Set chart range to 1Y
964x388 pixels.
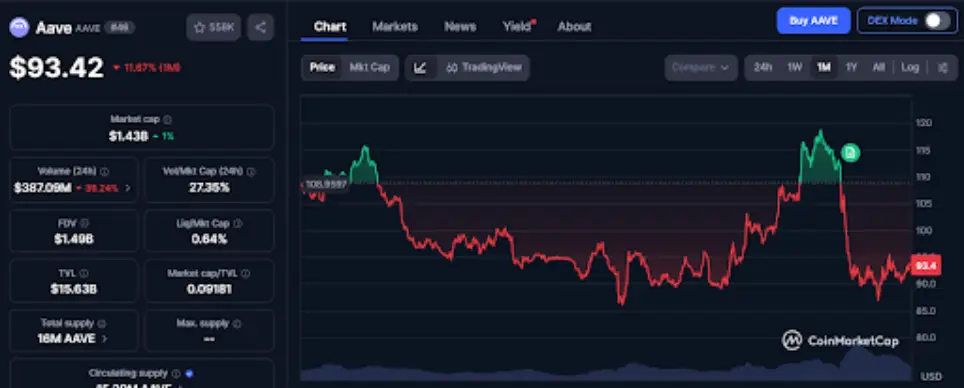(x=851, y=68)
